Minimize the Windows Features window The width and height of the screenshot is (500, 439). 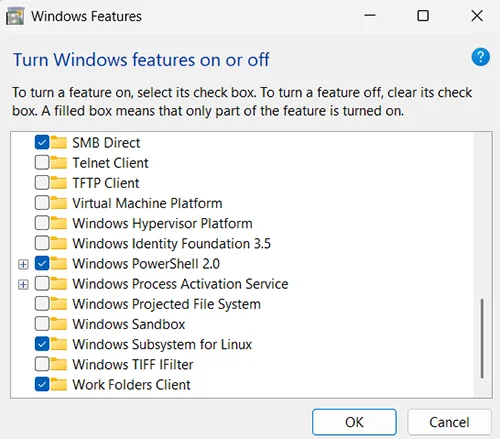click(x=370, y=16)
